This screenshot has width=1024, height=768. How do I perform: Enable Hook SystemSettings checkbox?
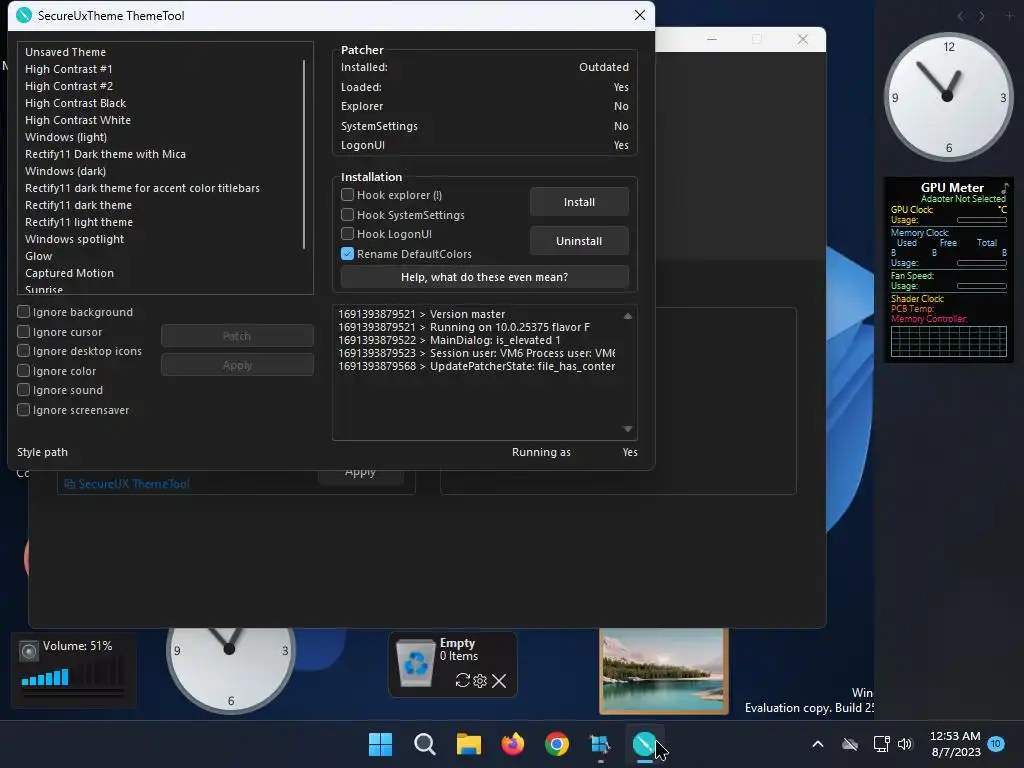pyautogui.click(x=347, y=214)
